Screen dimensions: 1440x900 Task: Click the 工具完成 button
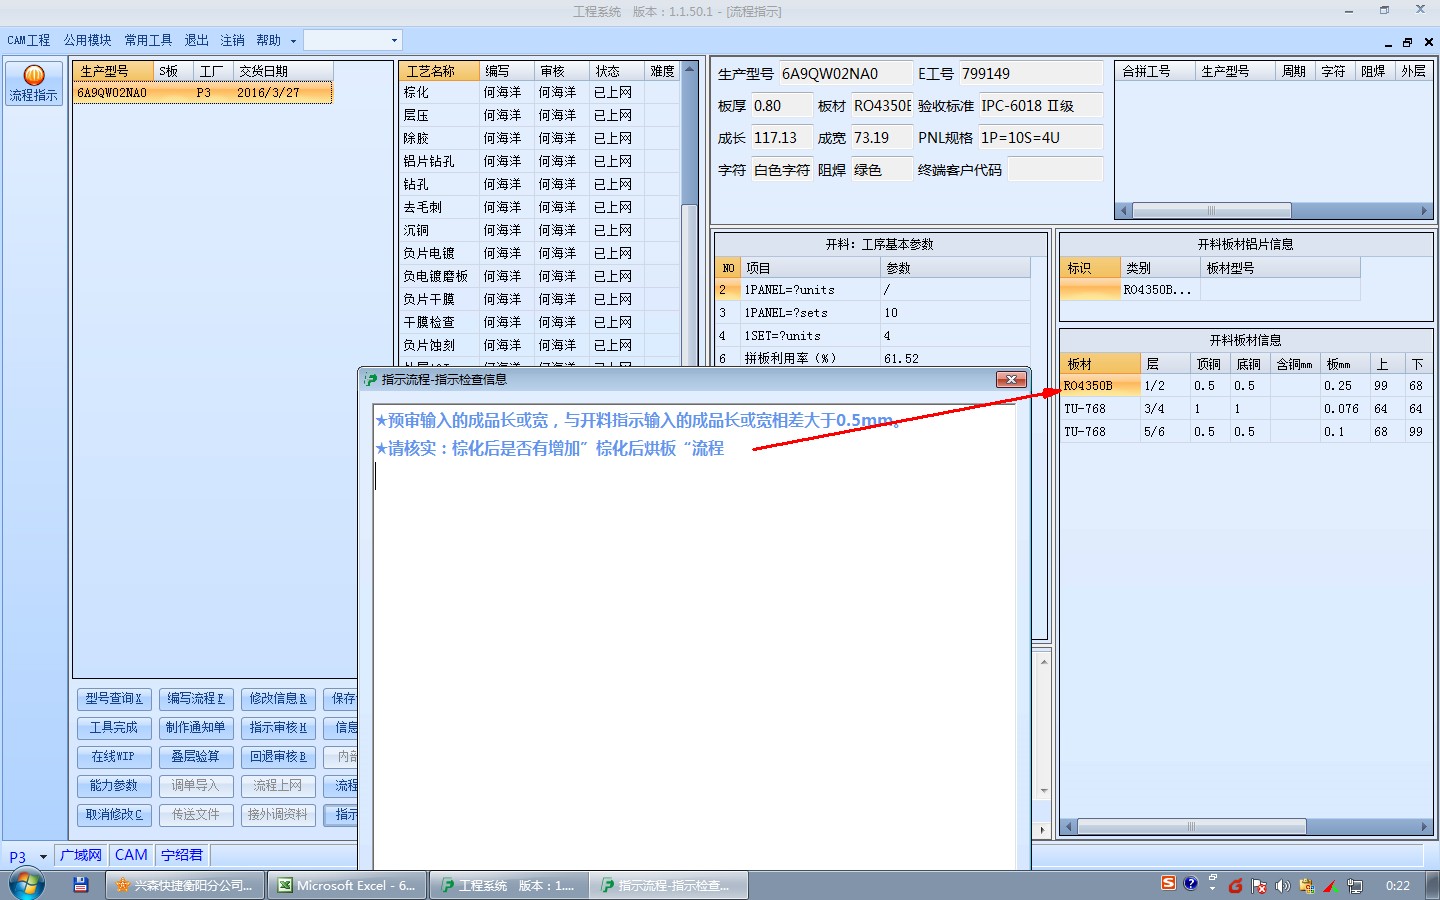tap(114, 728)
